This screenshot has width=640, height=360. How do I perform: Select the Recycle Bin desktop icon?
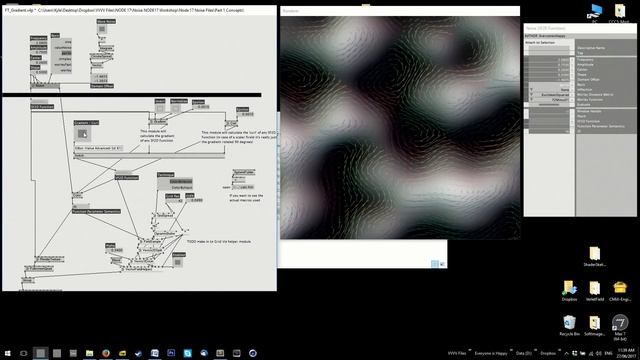pyautogui.click(x=569, y=325)
